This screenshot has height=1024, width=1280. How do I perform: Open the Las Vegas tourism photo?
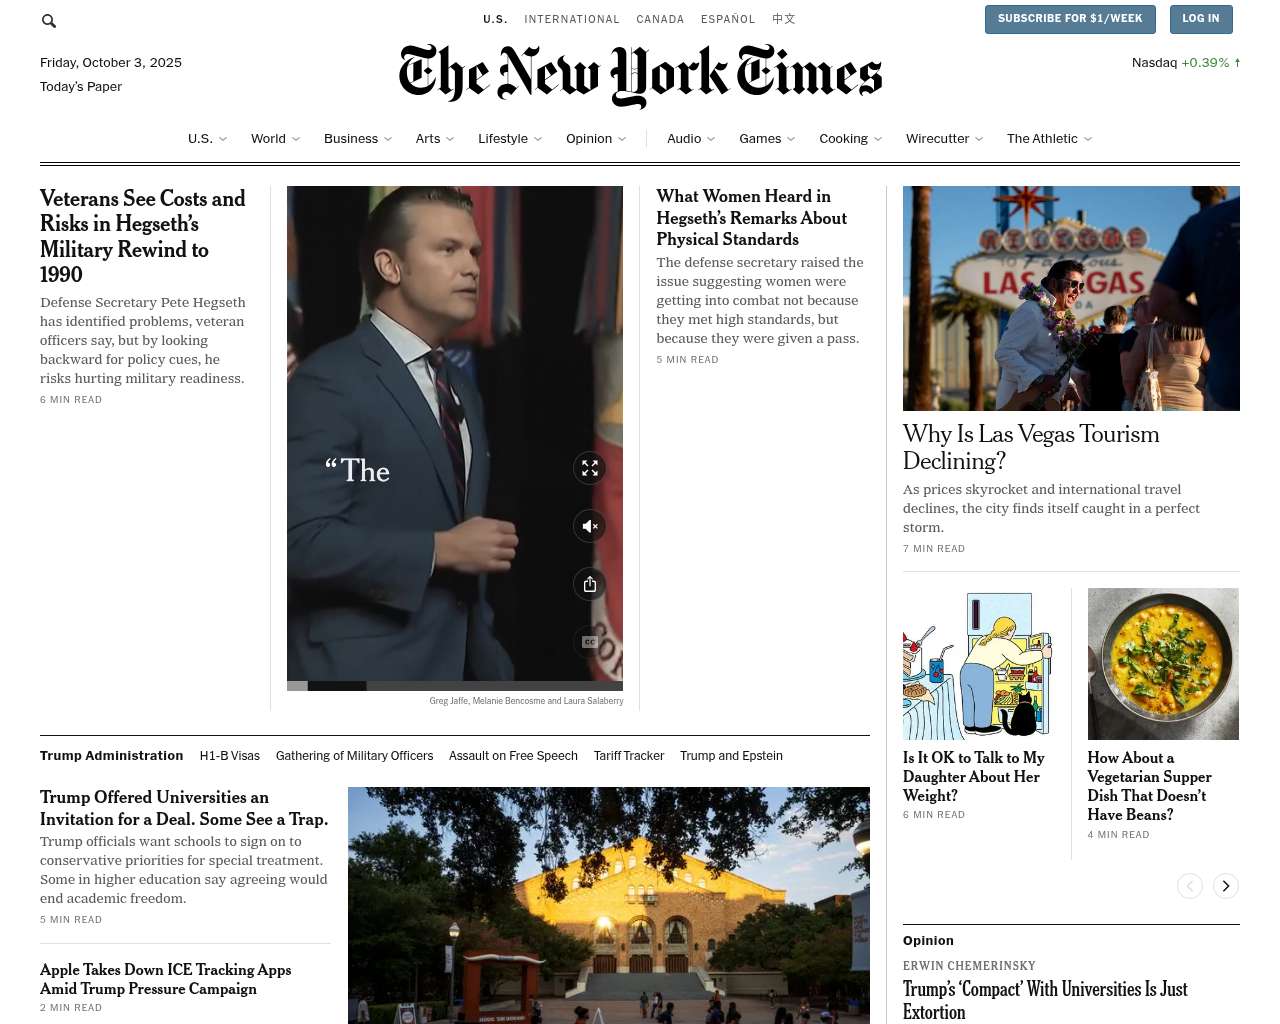pos(1071,298)
